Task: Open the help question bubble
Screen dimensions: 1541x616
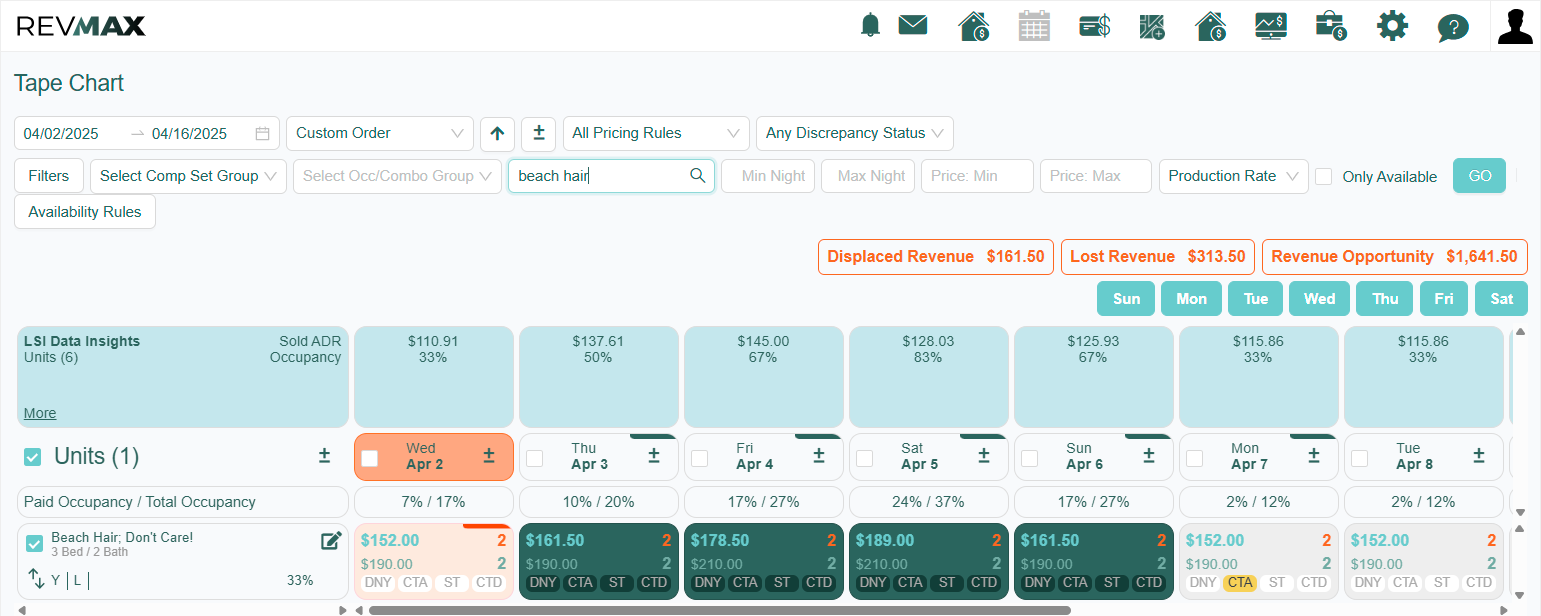Action: click(1453, 27)
